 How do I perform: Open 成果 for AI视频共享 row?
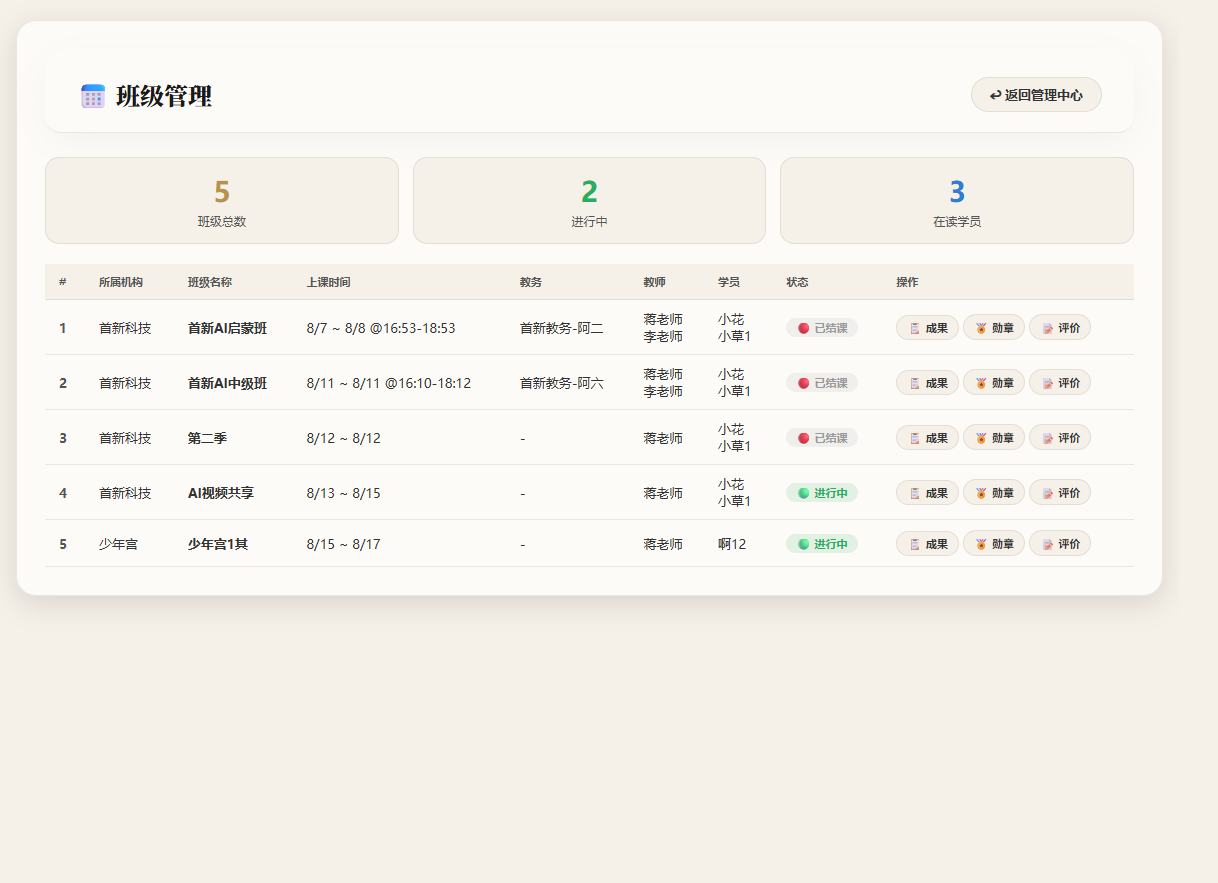[x=927, y=493]
